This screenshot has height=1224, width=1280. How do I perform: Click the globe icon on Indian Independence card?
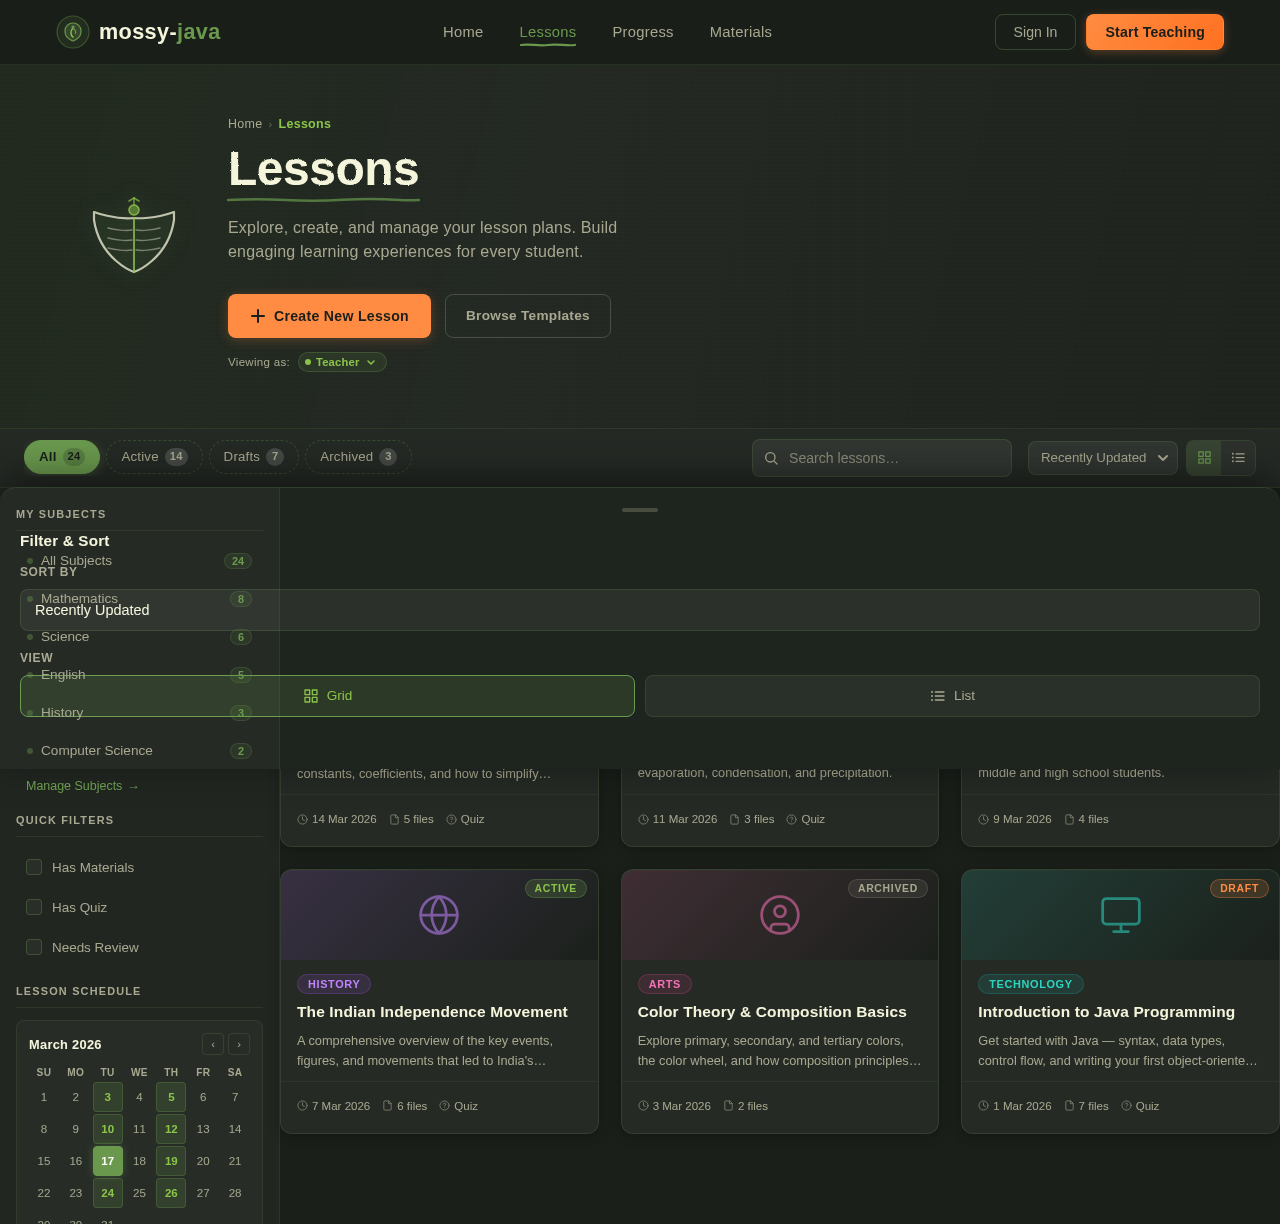[439, 914]
